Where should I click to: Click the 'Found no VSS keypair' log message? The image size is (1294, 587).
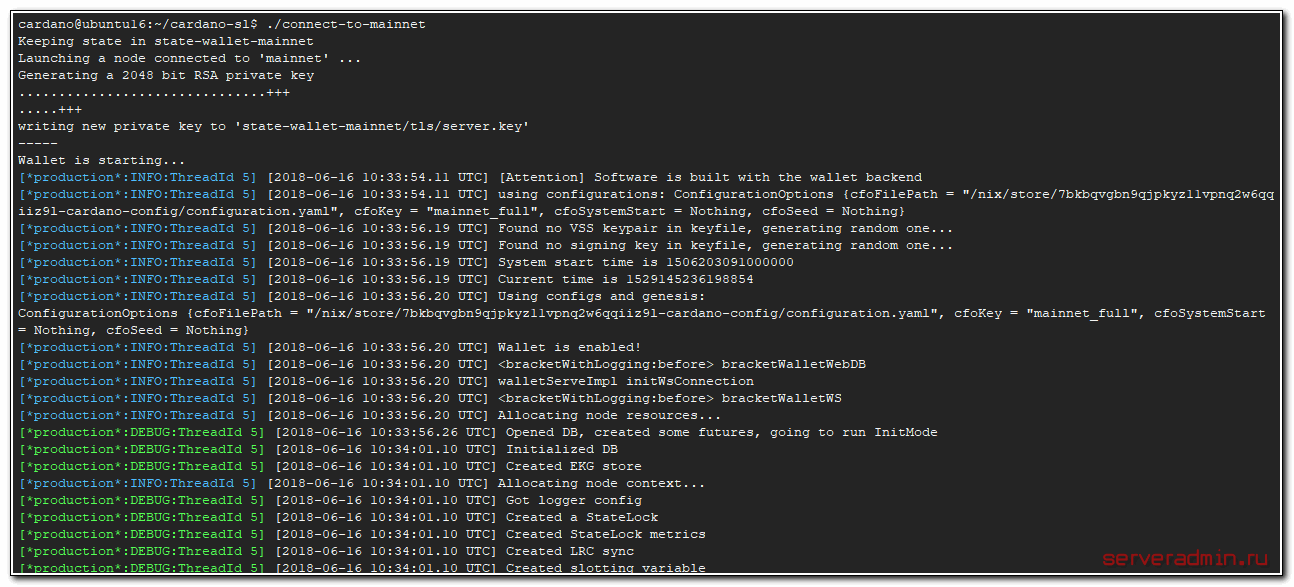pyautogui.click(x=725, y=228)
